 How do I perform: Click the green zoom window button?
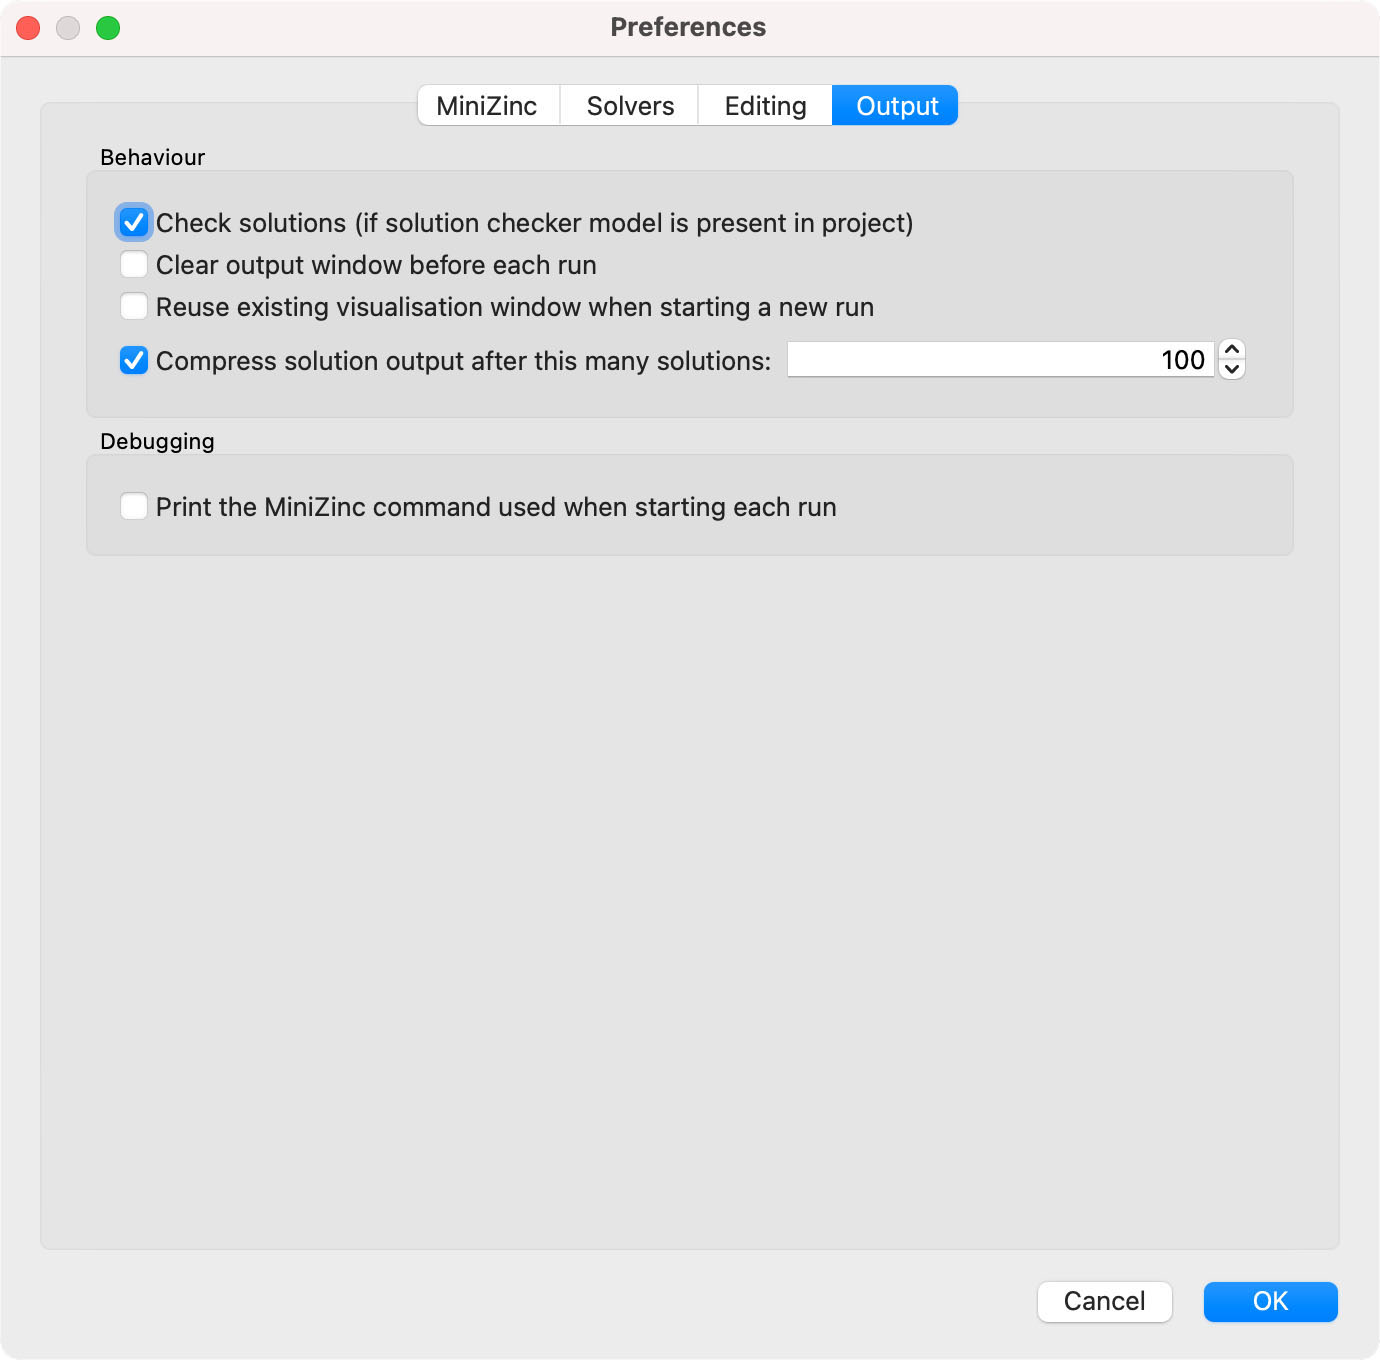coord(108,28)
